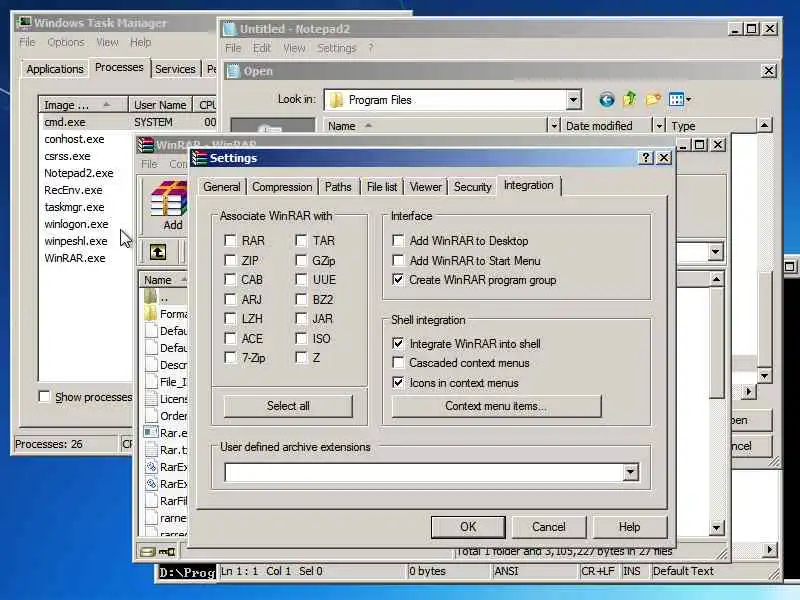Expand the Date modified column dropdown

pos(659,126)
